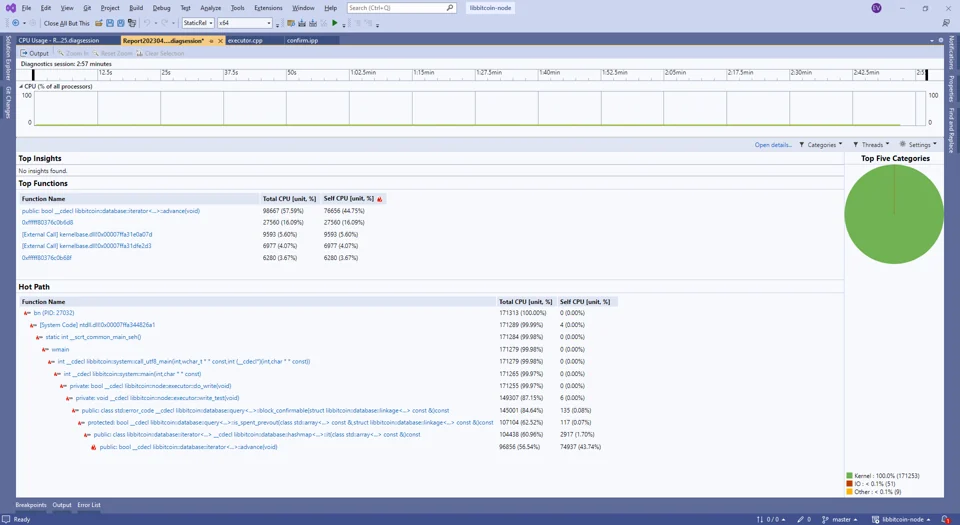Sort by Total CPU column in Top Functions

point(289,199)
